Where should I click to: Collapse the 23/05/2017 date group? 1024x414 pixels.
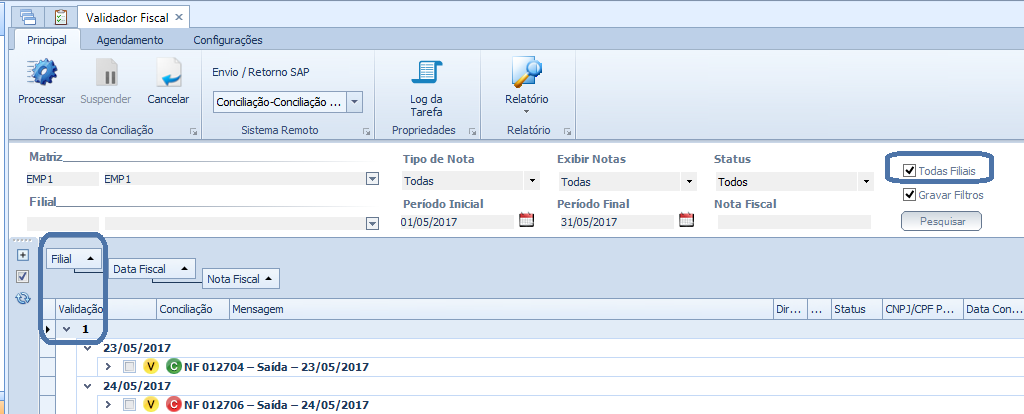(89, 348)
